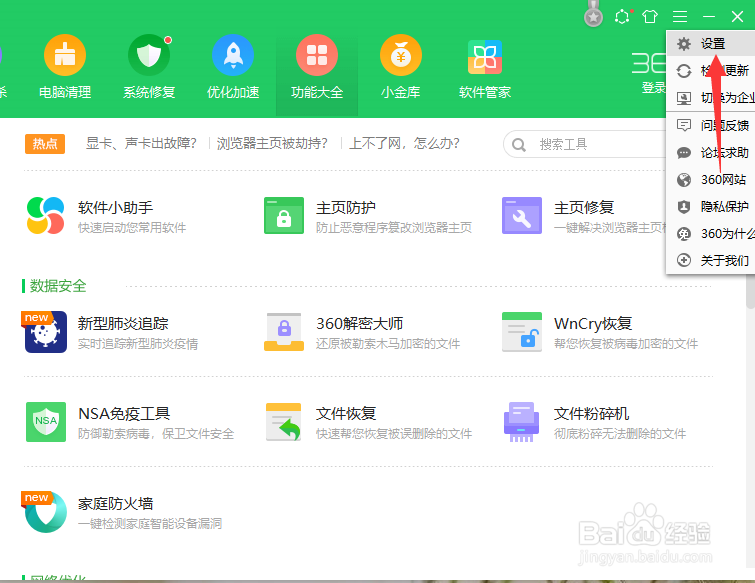Click the 显卡、声卡出故障? link
755x583 pixels.
coord(141,143)
